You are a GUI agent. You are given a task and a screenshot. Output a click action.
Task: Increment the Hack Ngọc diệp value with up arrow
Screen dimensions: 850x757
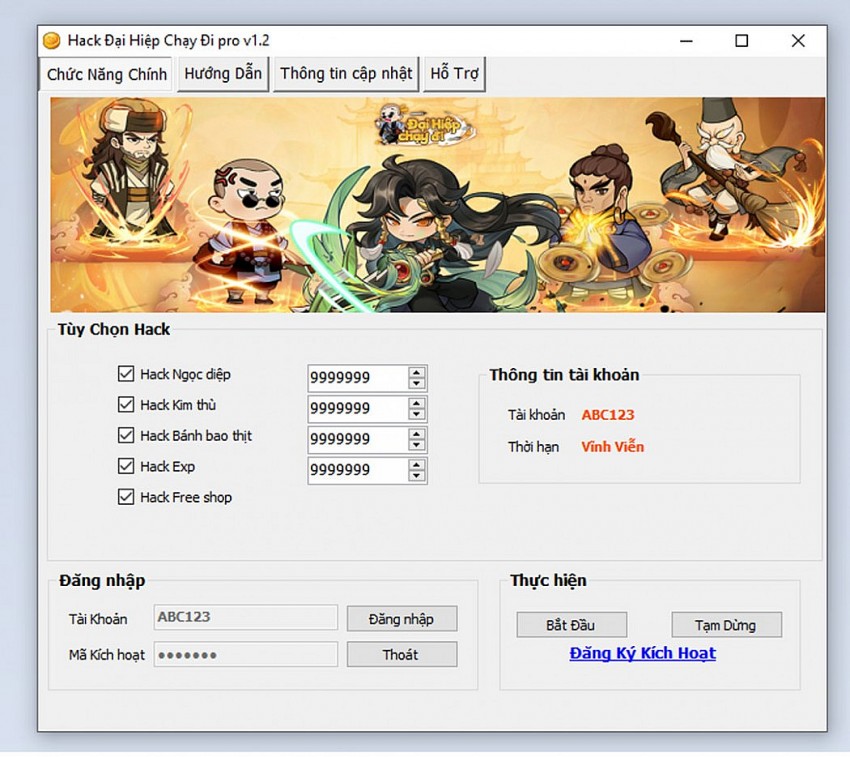pyautogui.click(x=419, y=372)
